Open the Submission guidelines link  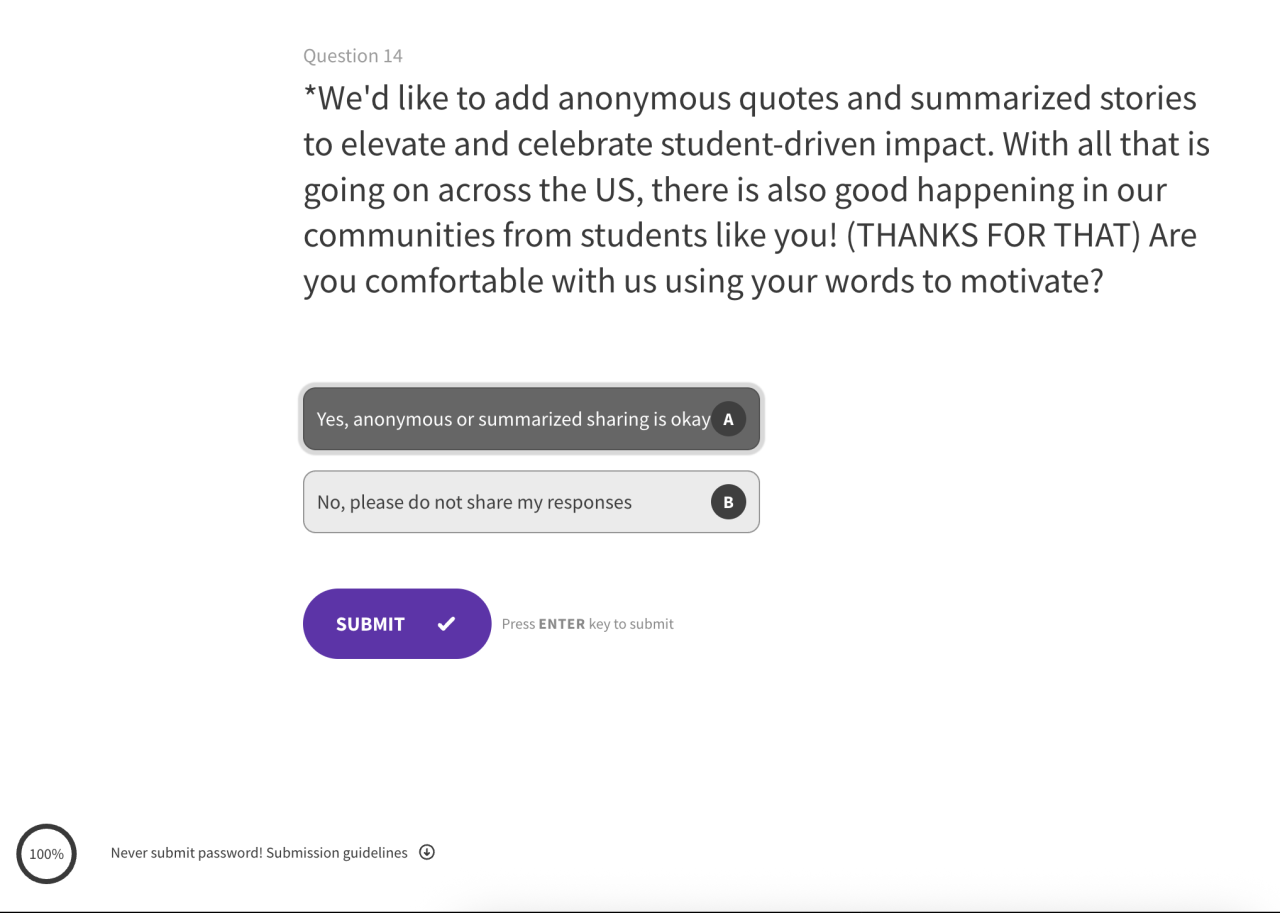(x=337, y=853)
